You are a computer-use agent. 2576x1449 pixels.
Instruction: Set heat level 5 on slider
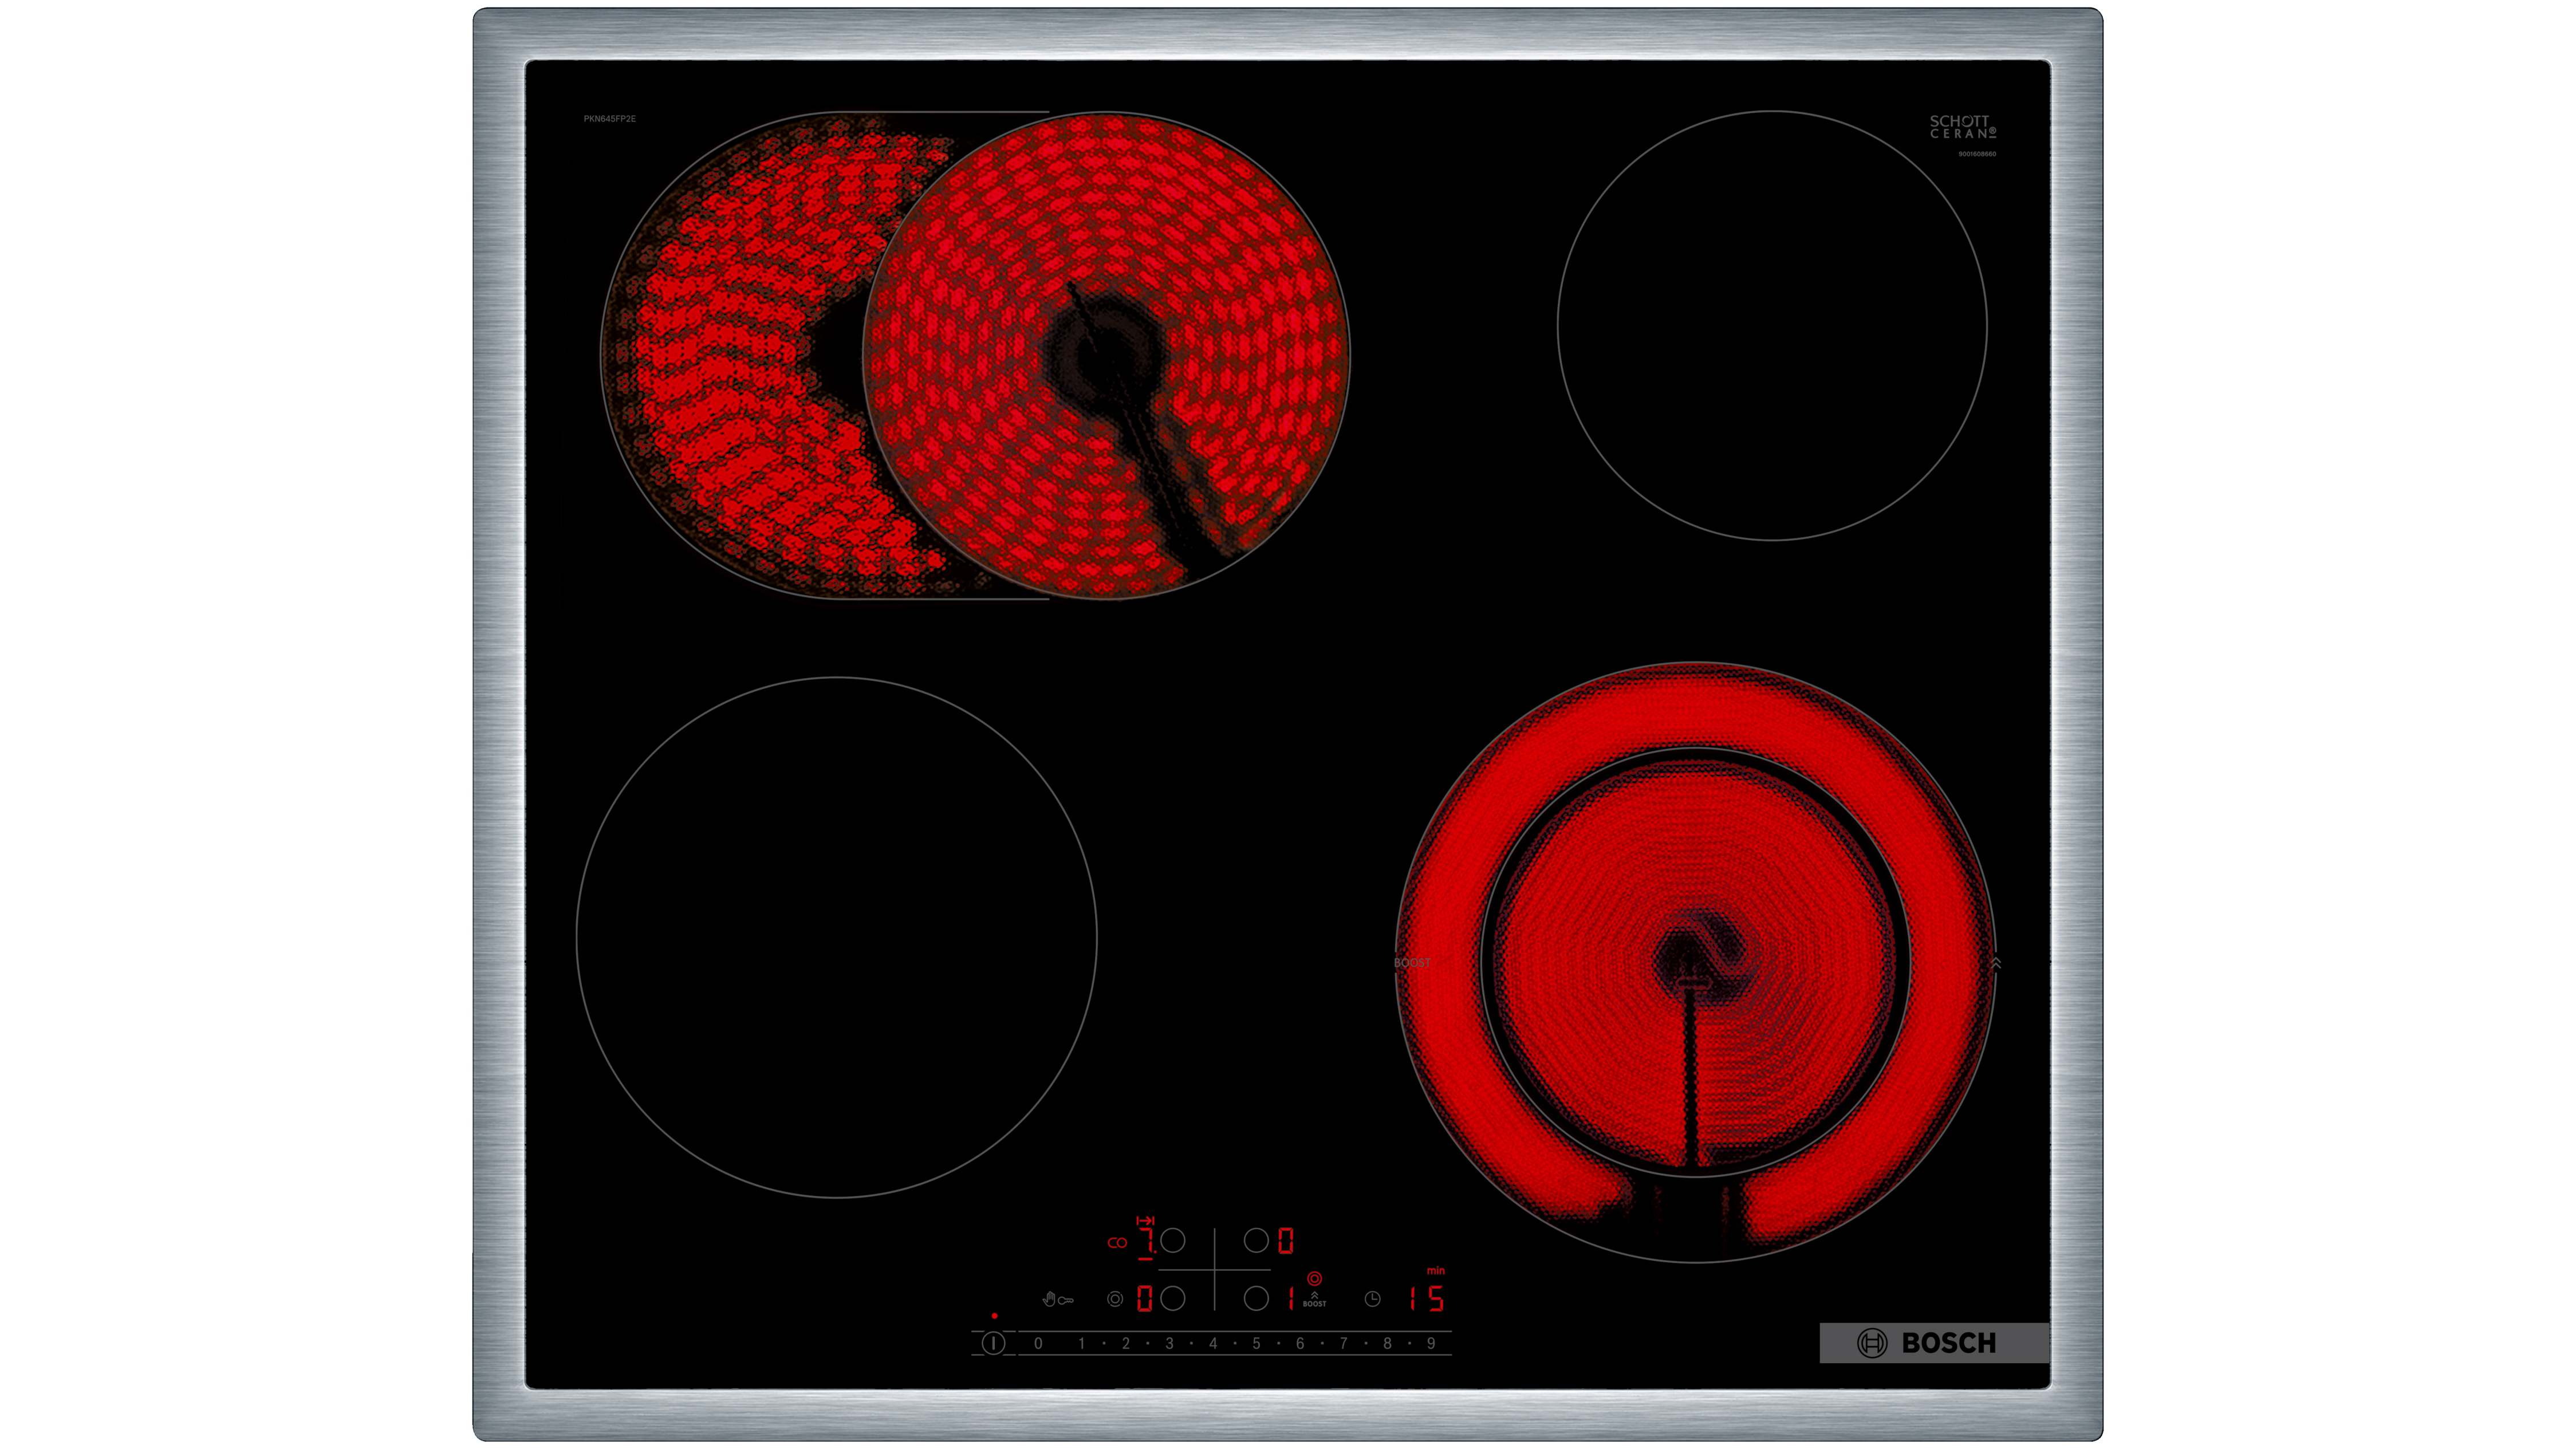(1256, 1343)
